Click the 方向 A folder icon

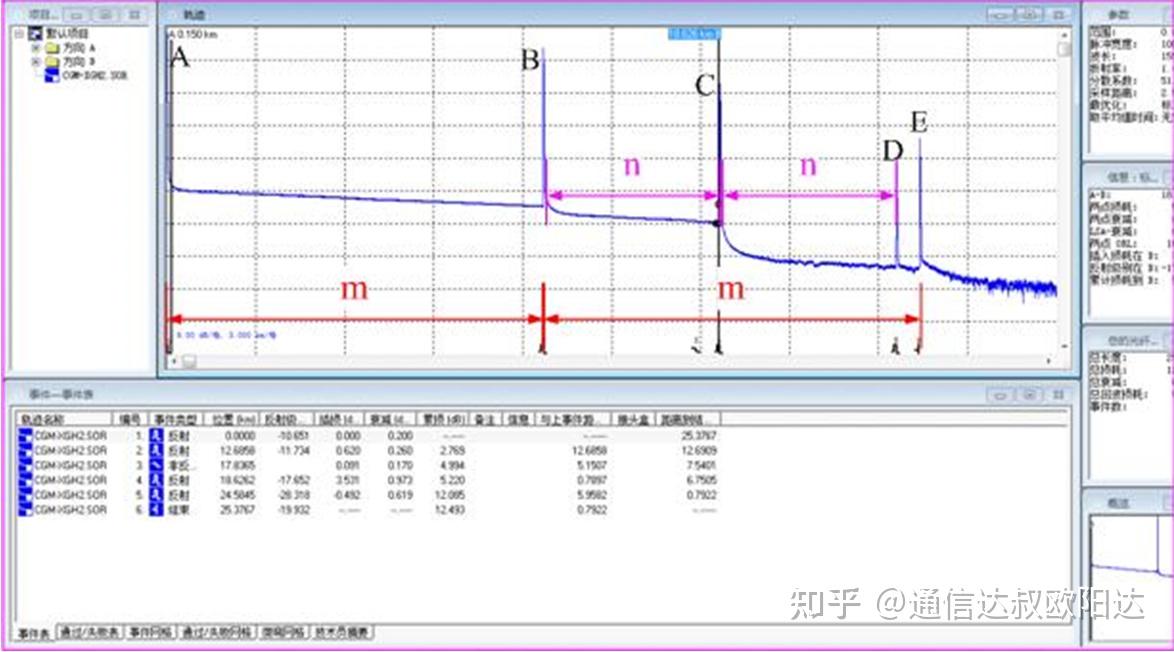50,49
